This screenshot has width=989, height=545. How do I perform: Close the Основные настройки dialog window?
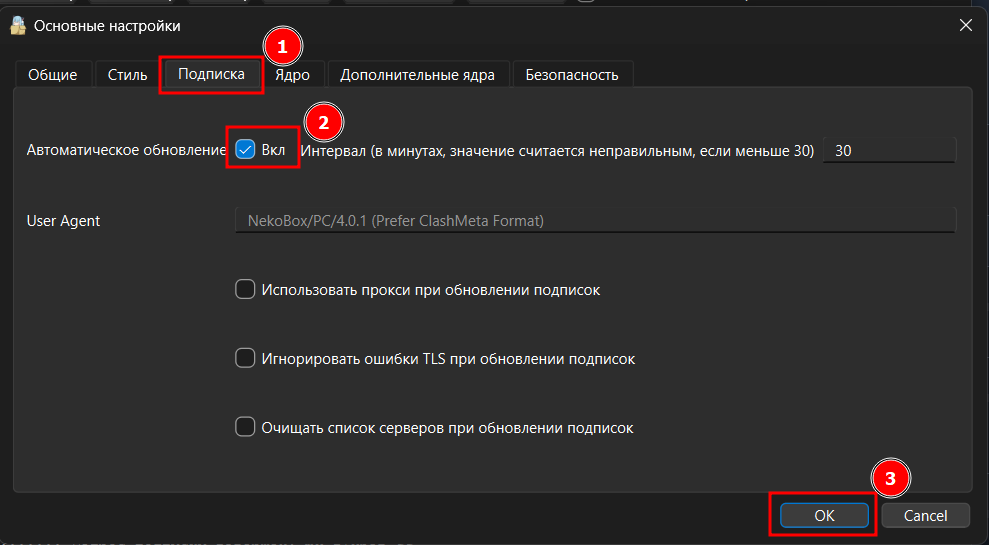965,26
